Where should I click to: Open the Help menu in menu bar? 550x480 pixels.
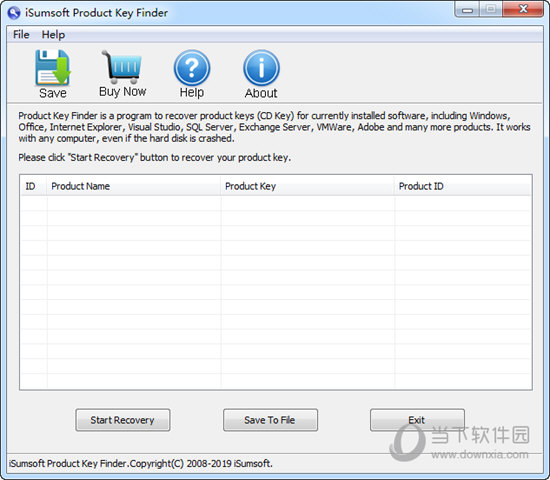(53, 34)
